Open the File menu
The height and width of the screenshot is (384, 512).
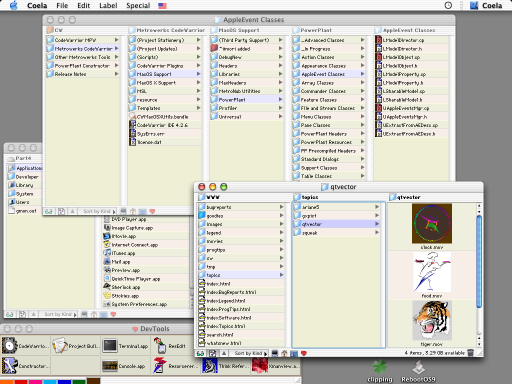[62, 6]
